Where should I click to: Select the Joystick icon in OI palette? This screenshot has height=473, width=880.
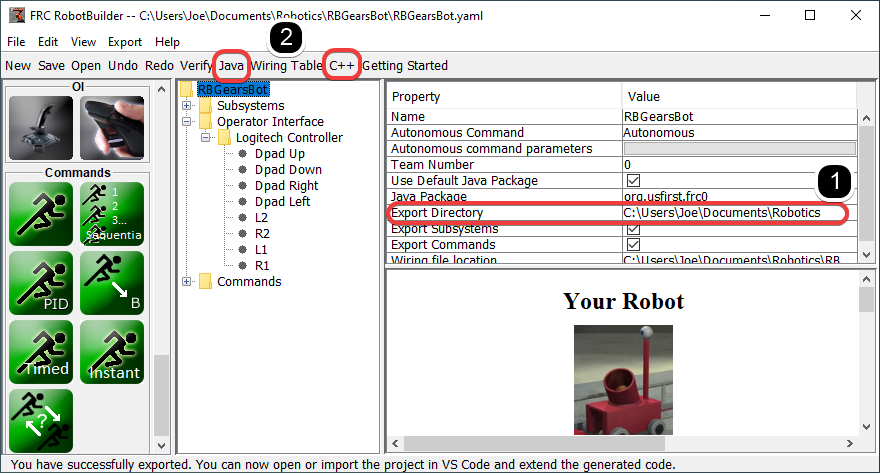41,128
